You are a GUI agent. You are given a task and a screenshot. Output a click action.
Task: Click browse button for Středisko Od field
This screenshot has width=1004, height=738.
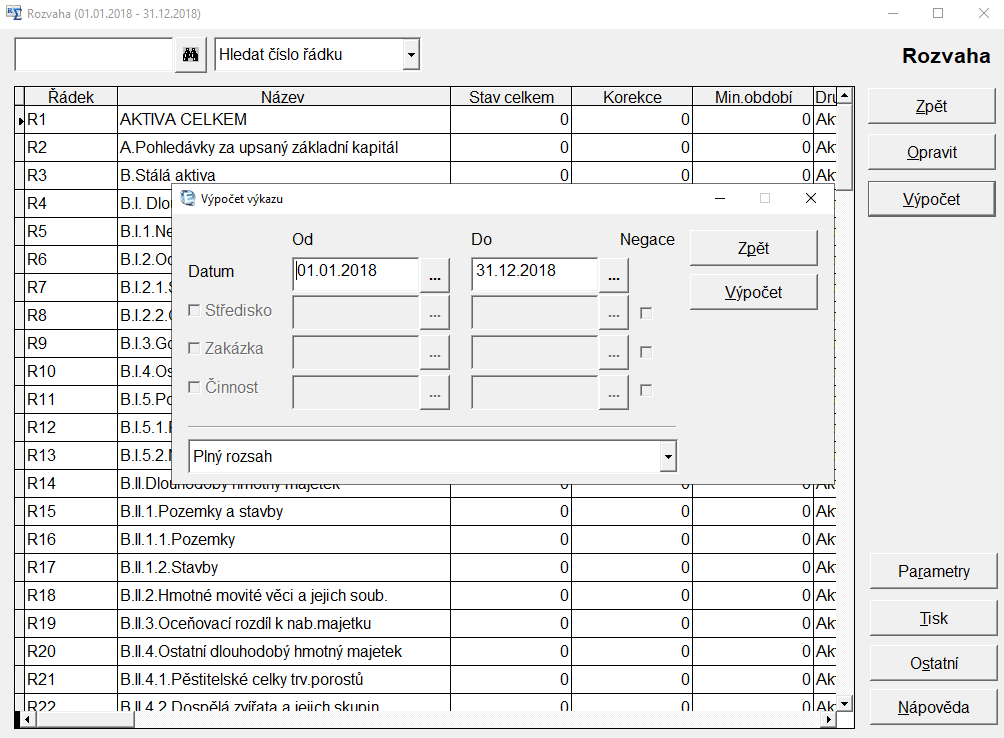[435, 313]
